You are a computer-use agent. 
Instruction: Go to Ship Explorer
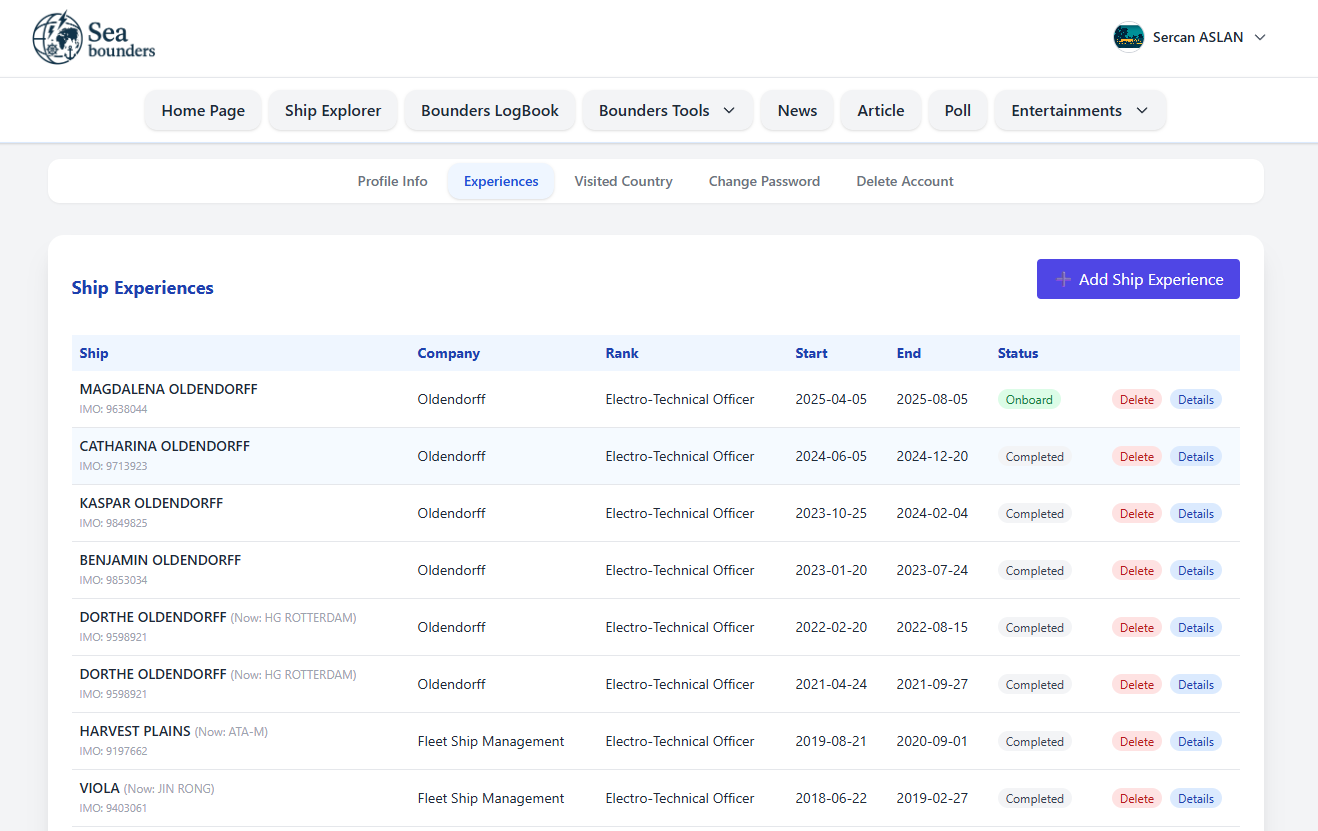coord(333,111)
